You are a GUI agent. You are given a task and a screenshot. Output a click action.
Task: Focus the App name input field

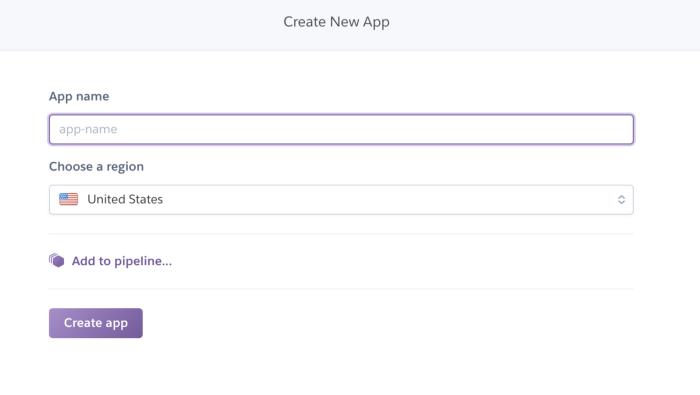coord(341,129)
